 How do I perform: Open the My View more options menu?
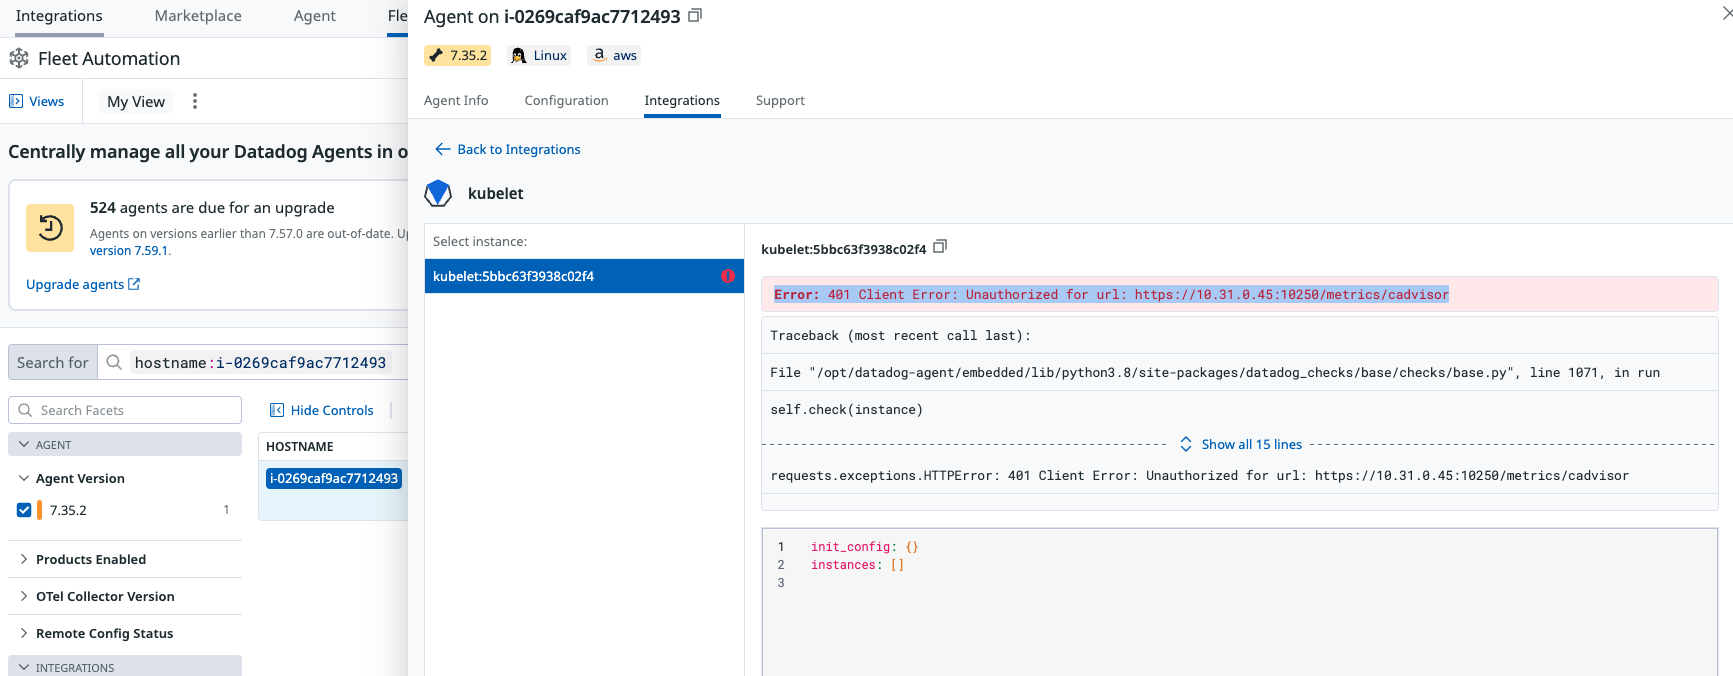coord(195,101)
